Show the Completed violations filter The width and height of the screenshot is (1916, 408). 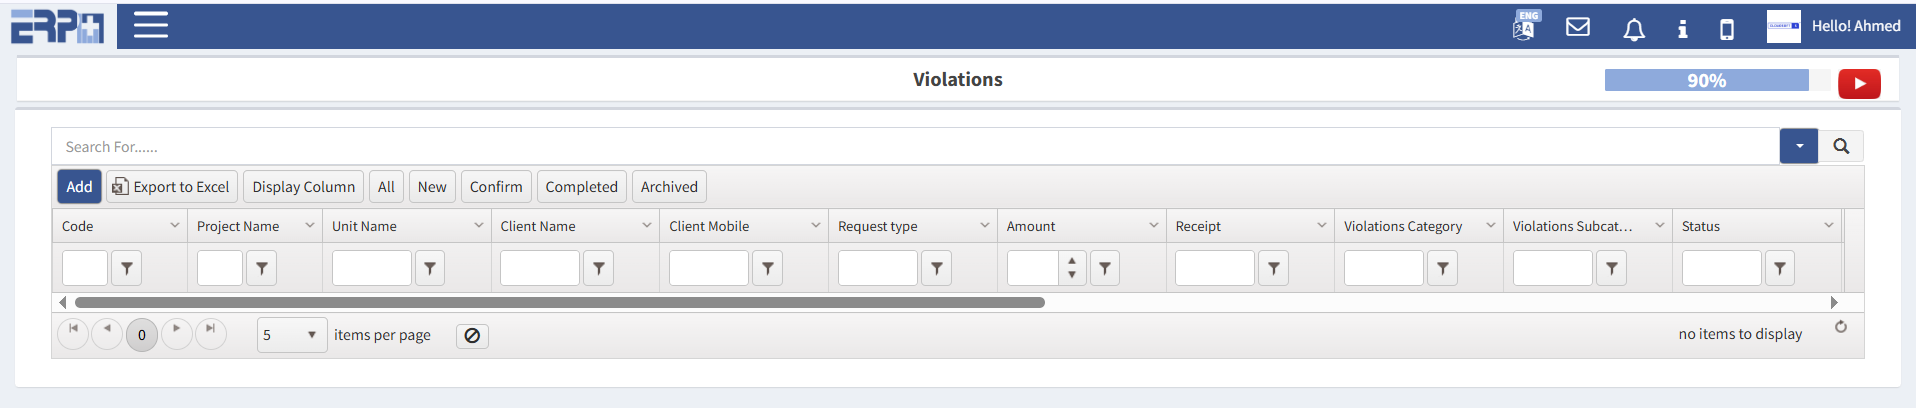point(581,187)
